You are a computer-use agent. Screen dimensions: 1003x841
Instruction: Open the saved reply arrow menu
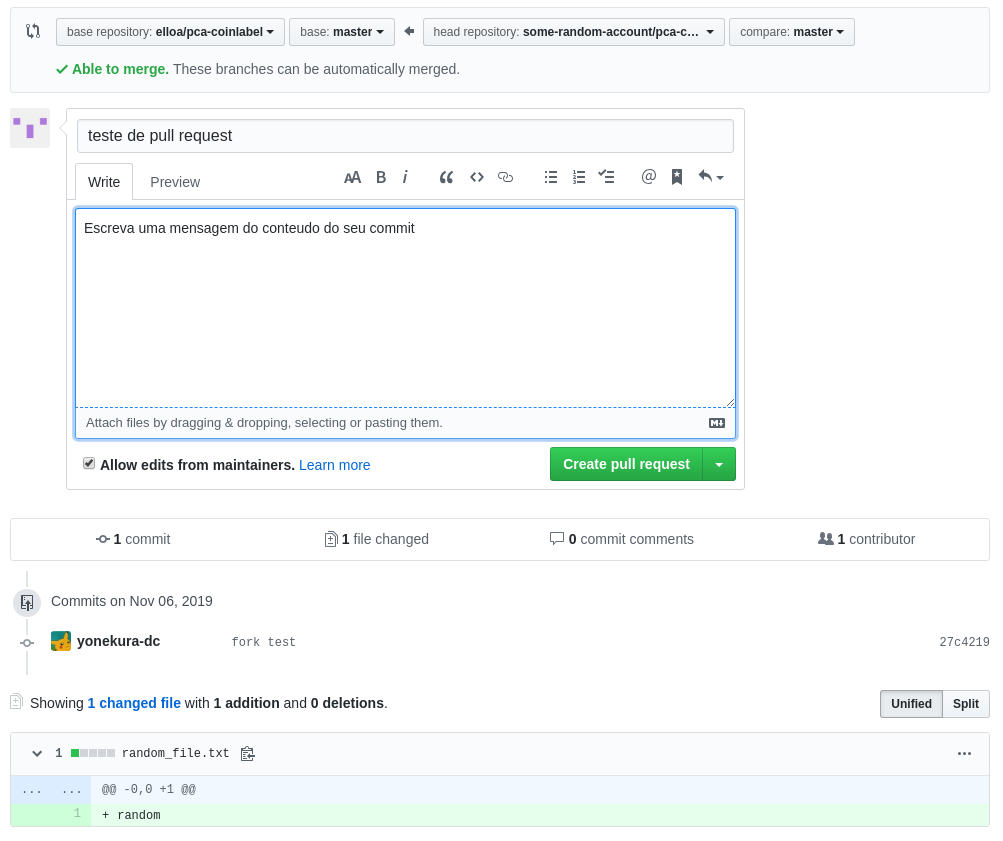click(x=711, y=177)
